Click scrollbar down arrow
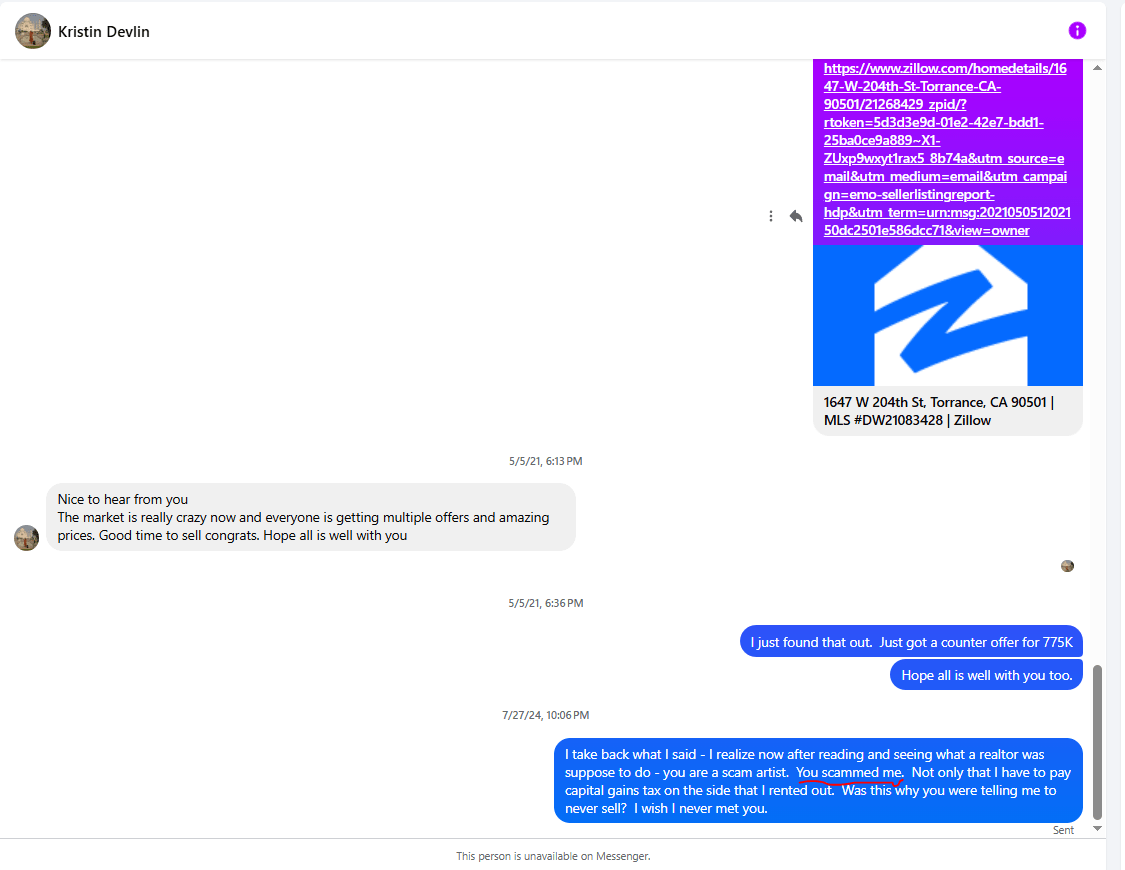The image size is (1125, 870). point(1097,828)
